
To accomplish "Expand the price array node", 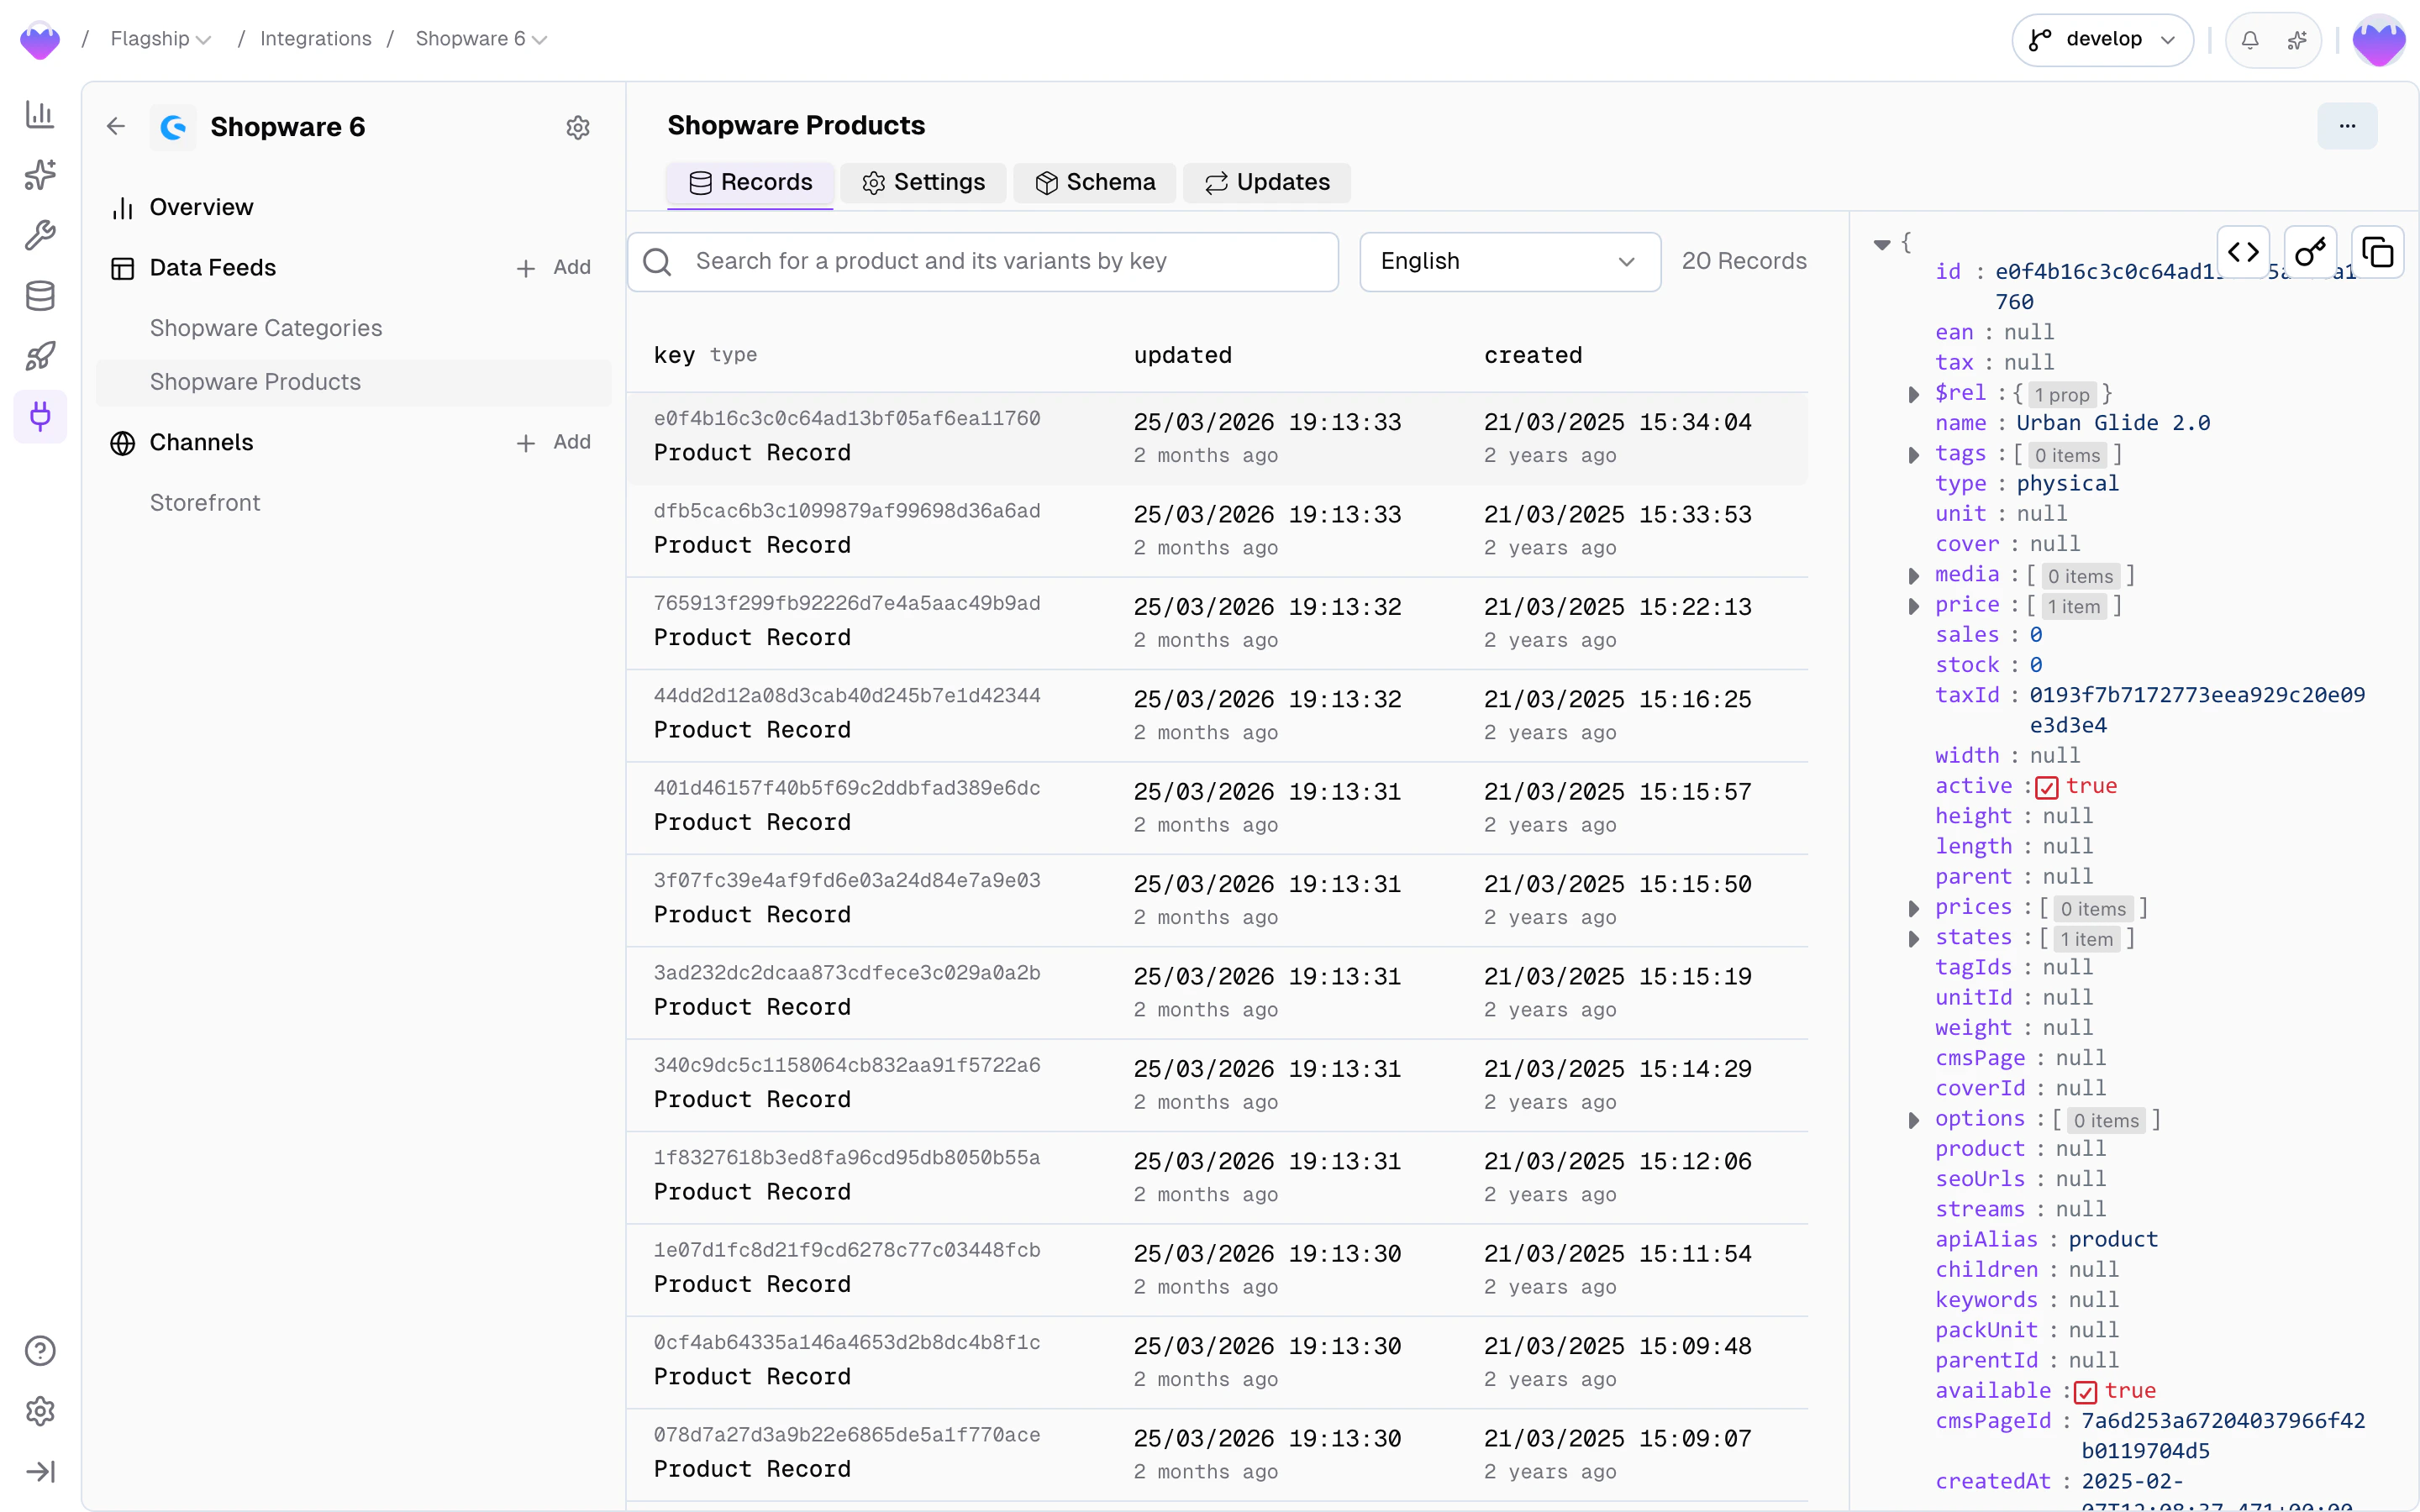I will tap(1913, 606).
